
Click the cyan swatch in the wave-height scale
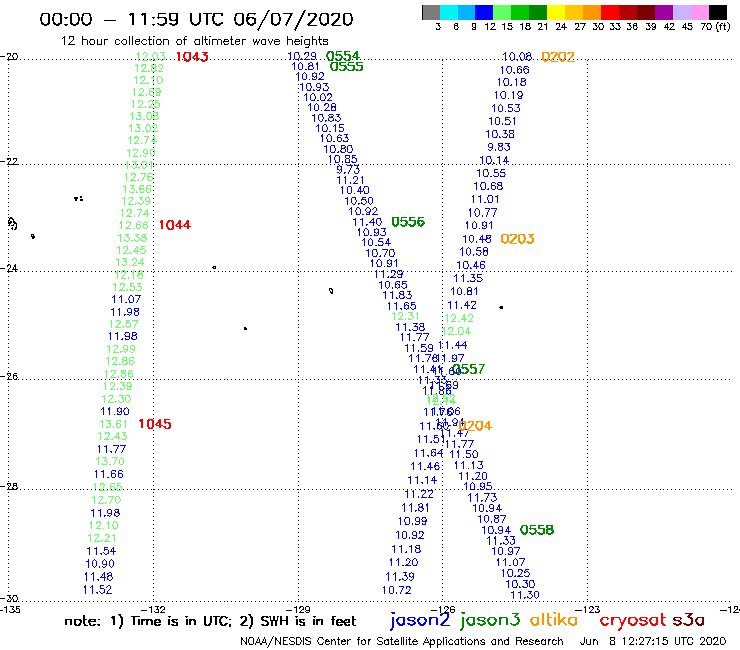click(x=449, y=12)
